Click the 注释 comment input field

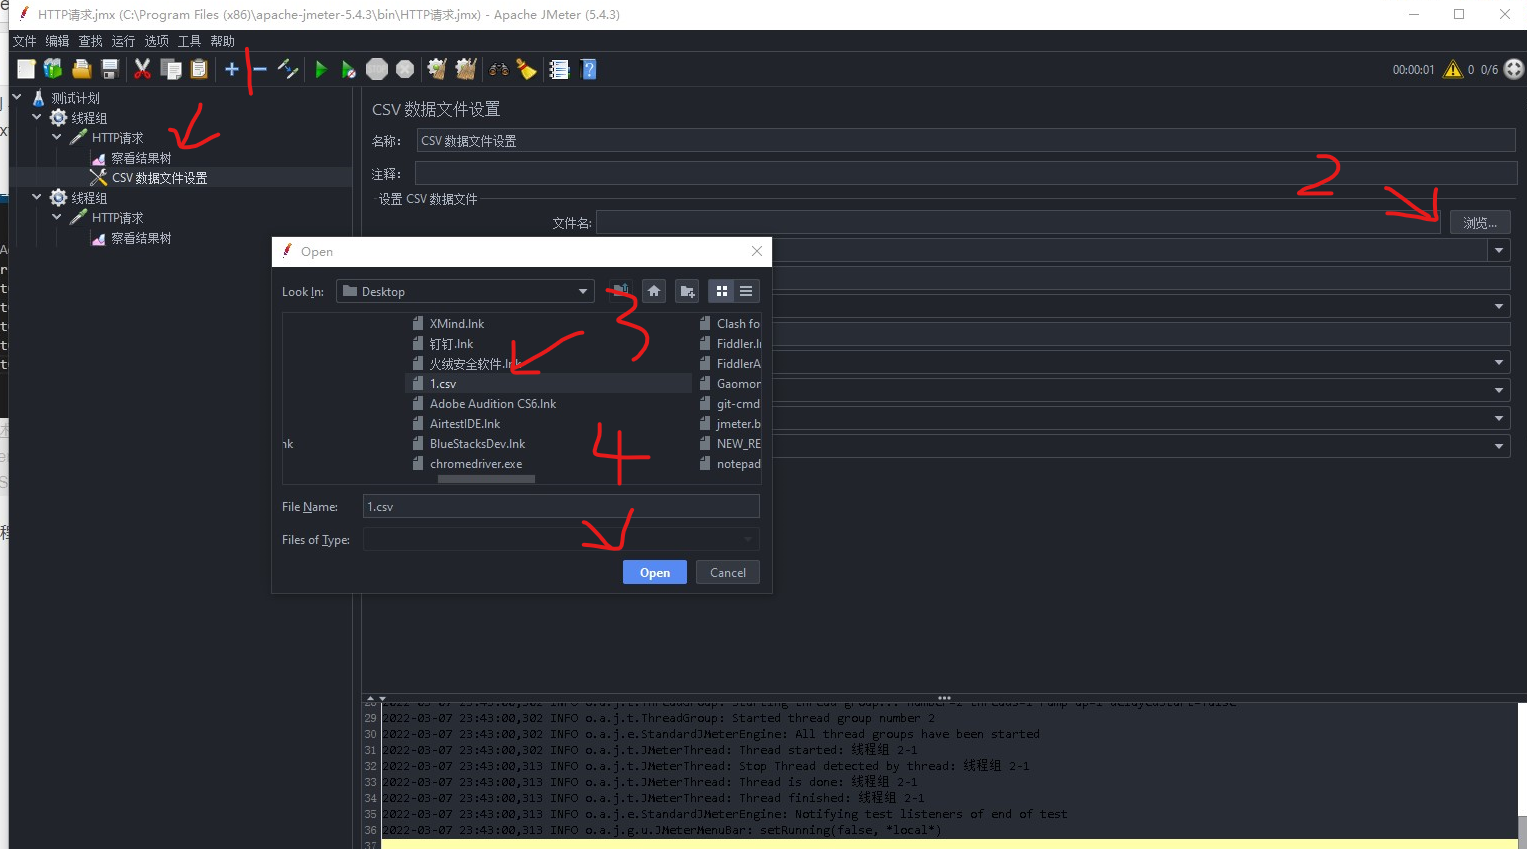point(965,173)
